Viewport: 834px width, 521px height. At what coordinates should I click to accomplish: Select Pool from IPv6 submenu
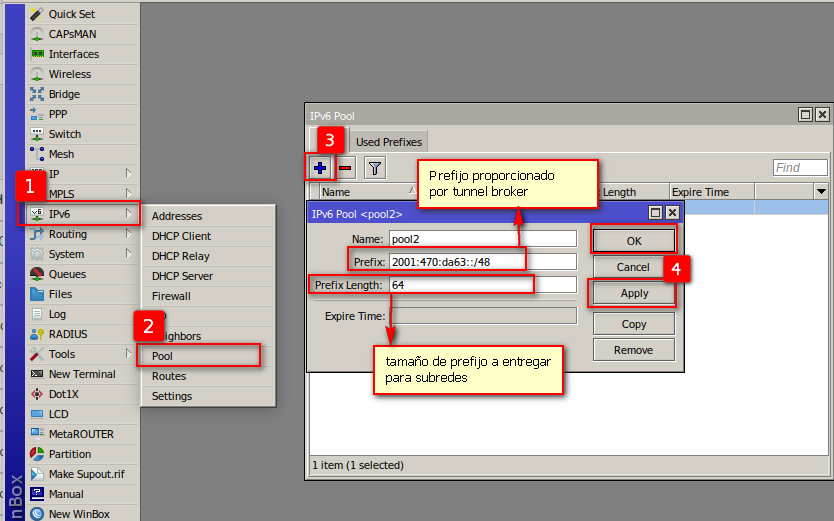click(x=162, y=356)
